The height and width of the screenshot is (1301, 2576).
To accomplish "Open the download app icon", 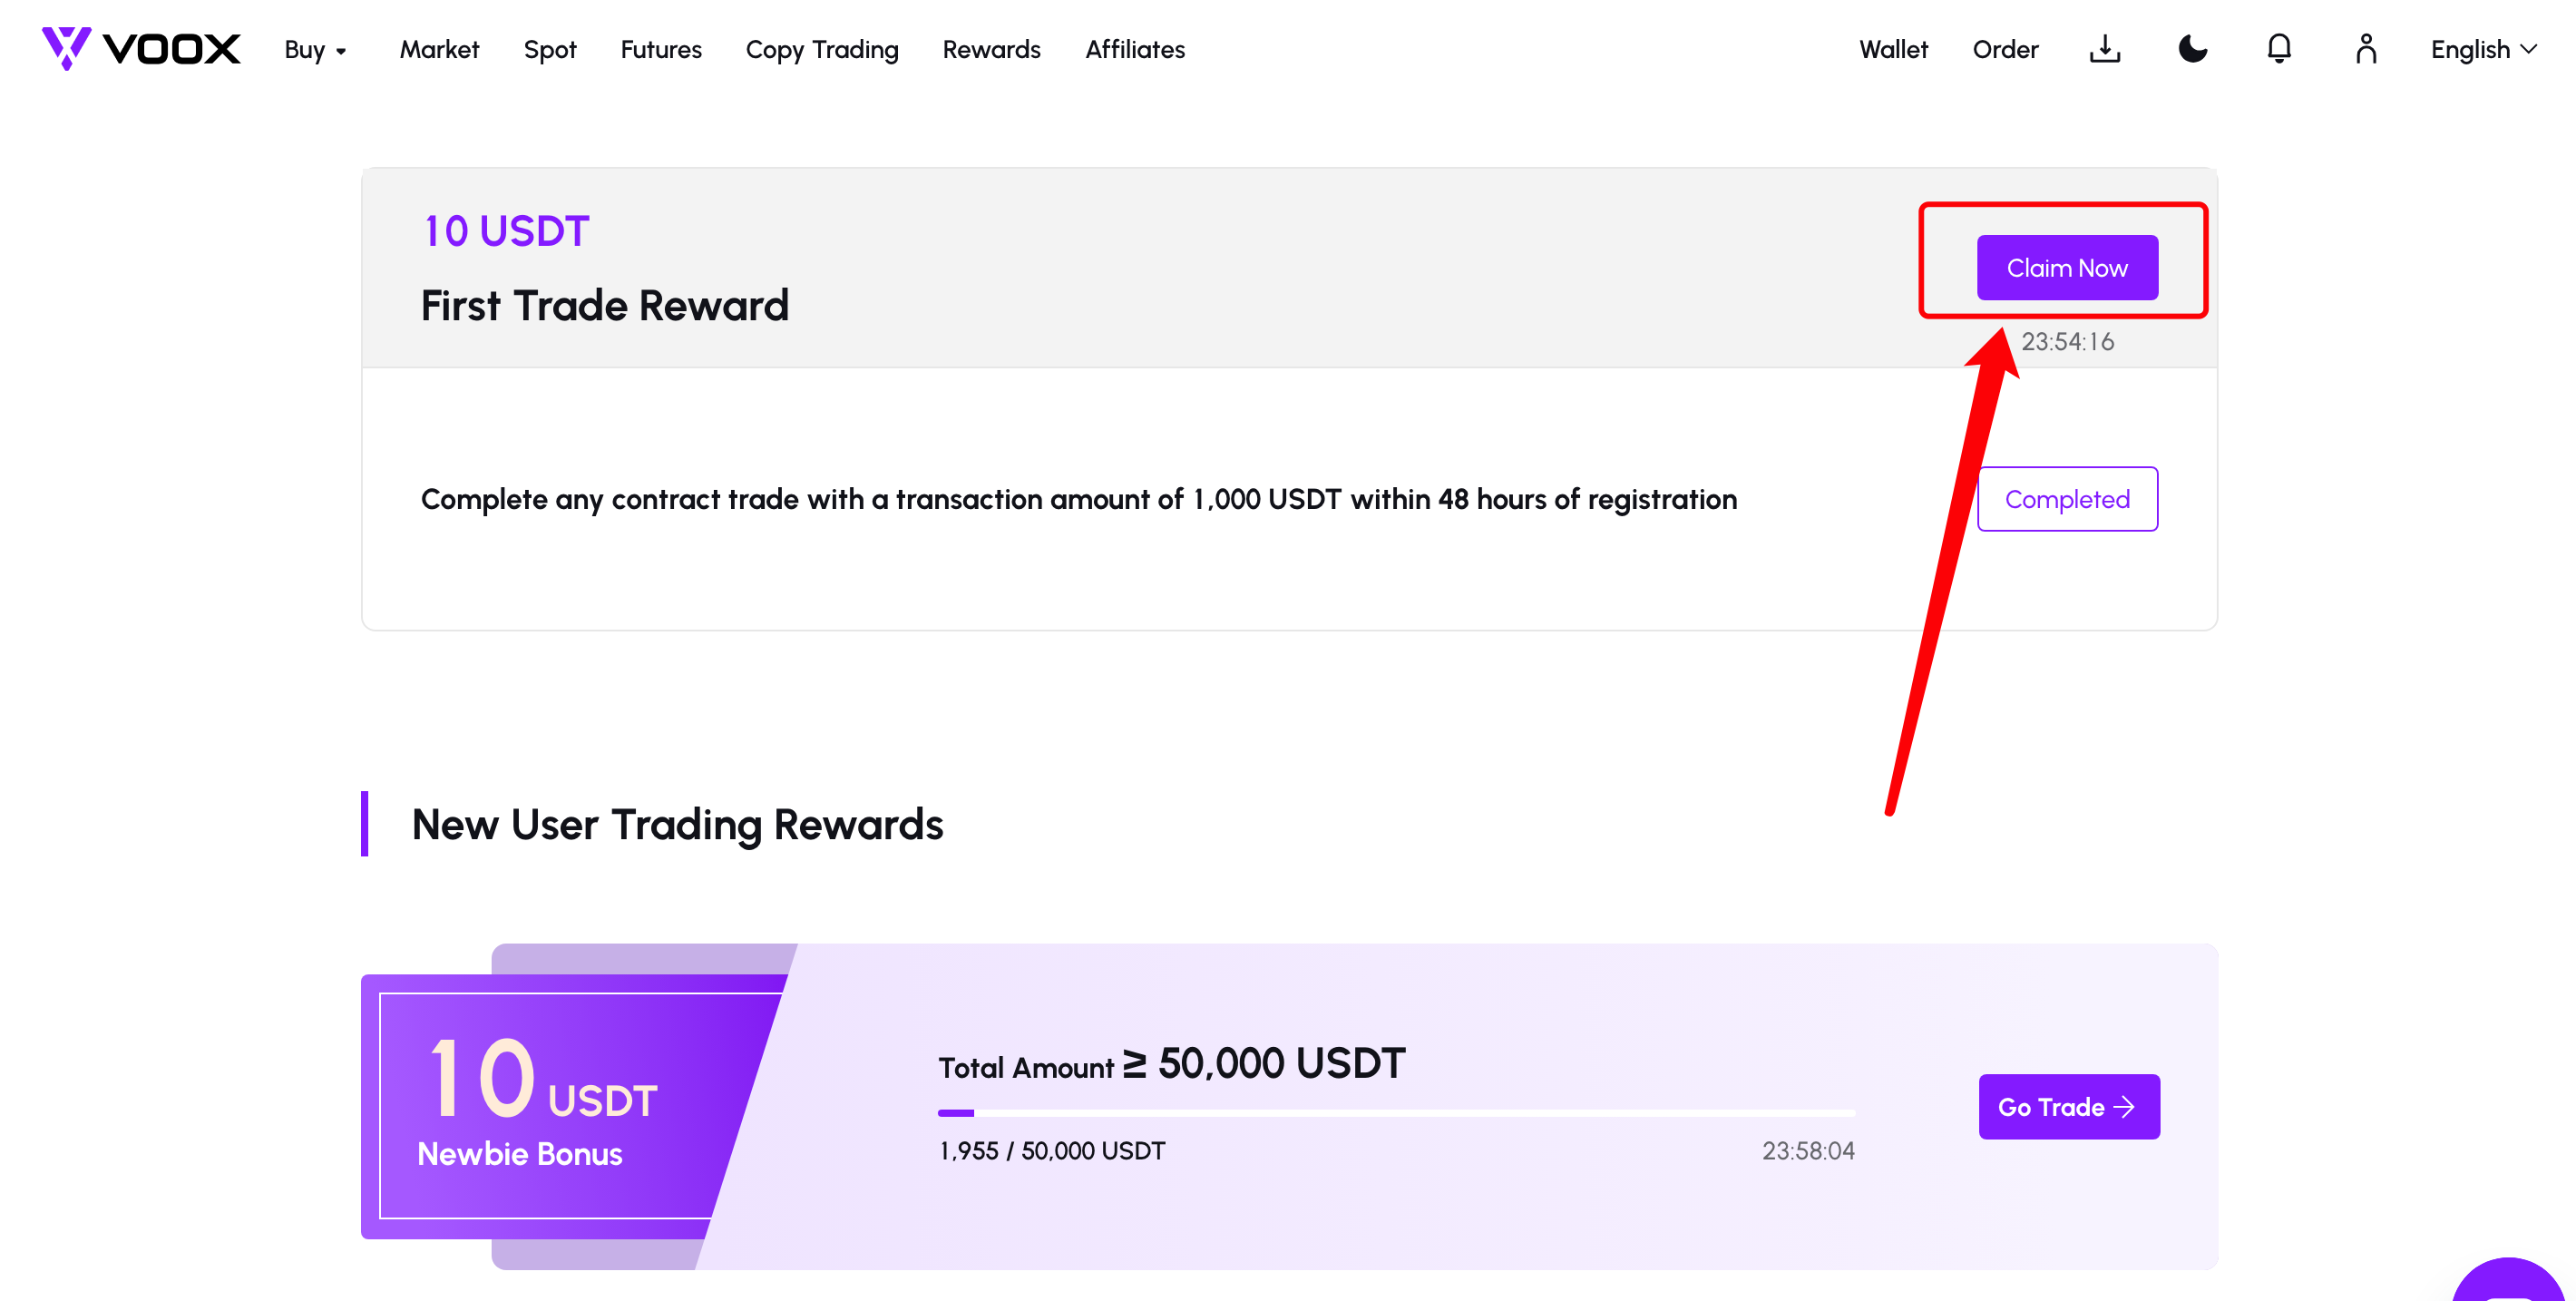I will point(2105,49).
